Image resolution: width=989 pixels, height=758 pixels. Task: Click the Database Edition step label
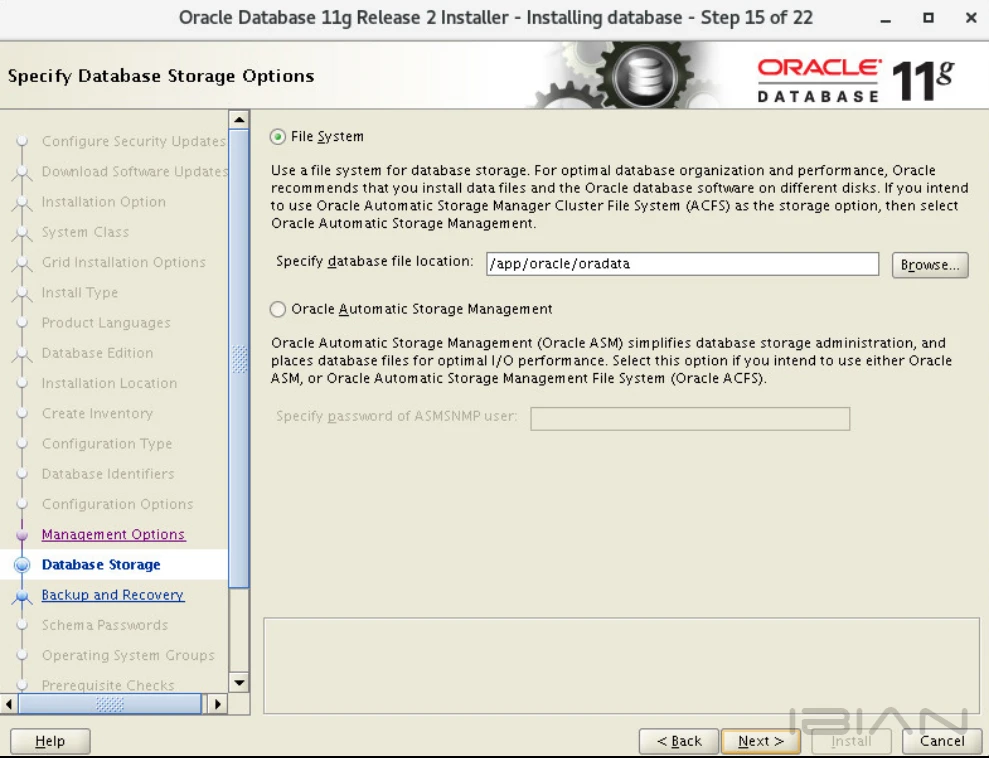tap(98, 353)
